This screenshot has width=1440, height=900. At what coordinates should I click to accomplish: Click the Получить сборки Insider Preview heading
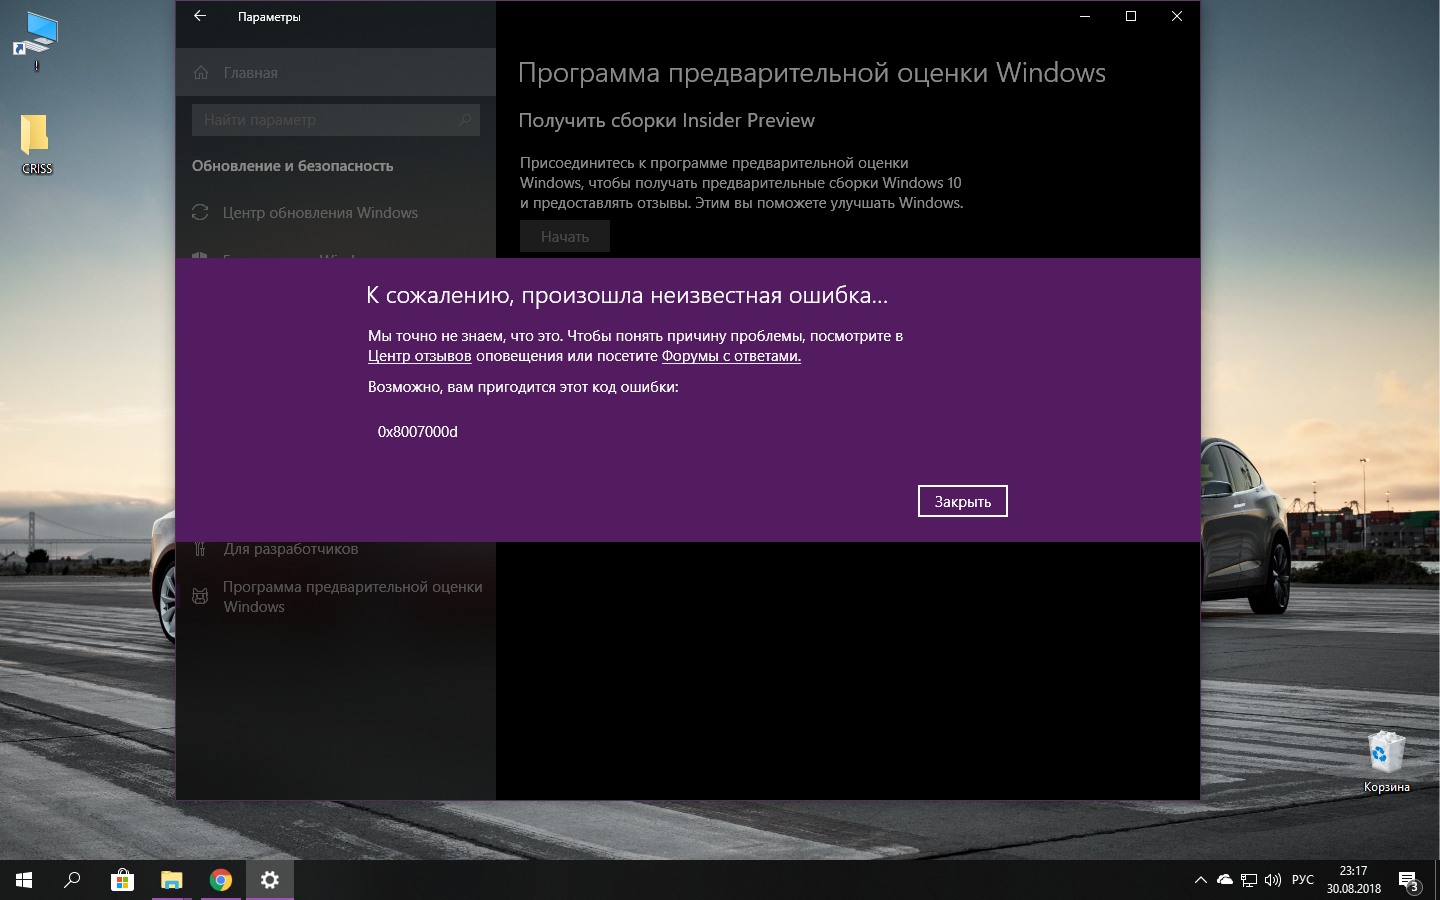(667, 120)
